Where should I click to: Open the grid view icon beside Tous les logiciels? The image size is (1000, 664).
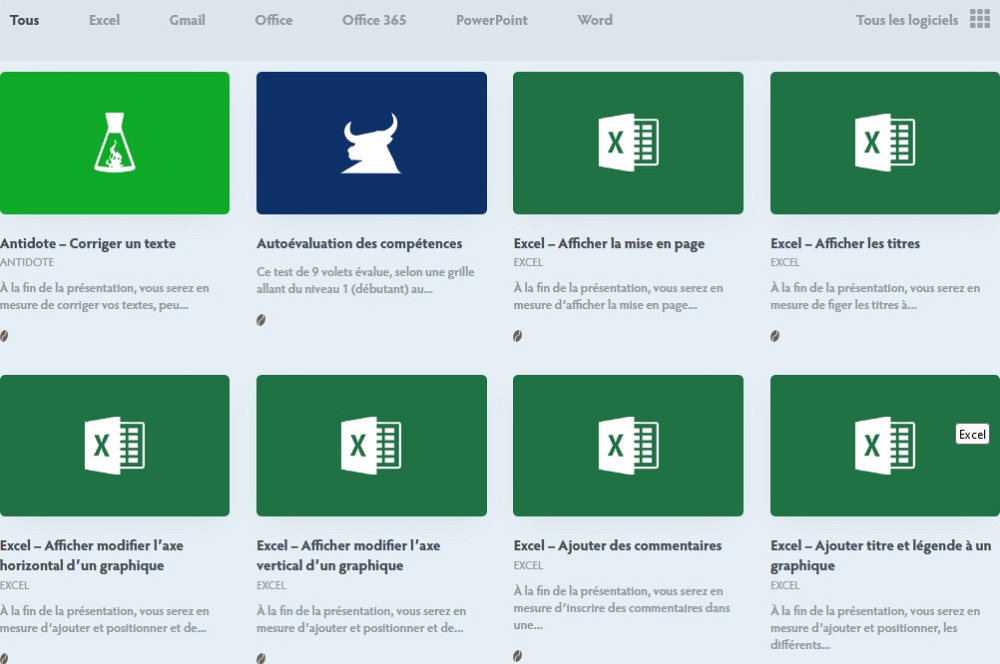tap(979, 20)
